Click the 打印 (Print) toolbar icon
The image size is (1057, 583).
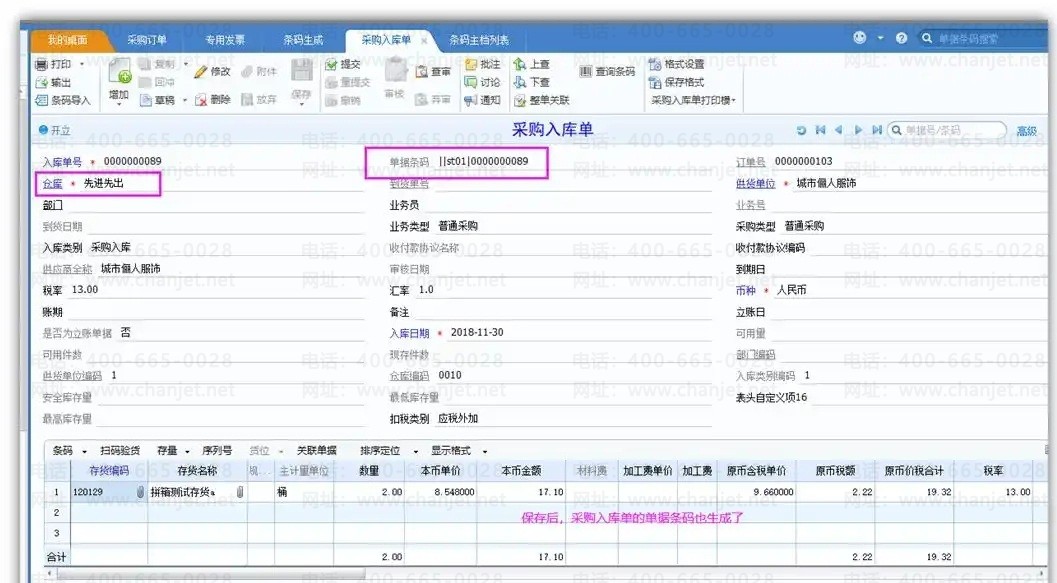pyautogui.click(x=43, y=64)
